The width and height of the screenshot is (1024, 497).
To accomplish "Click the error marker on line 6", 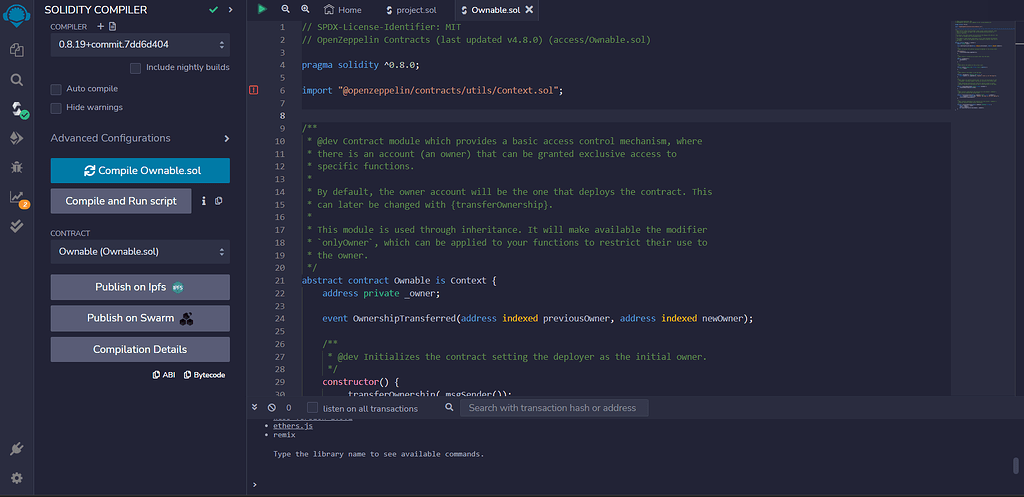I will (x=254, y=90).
